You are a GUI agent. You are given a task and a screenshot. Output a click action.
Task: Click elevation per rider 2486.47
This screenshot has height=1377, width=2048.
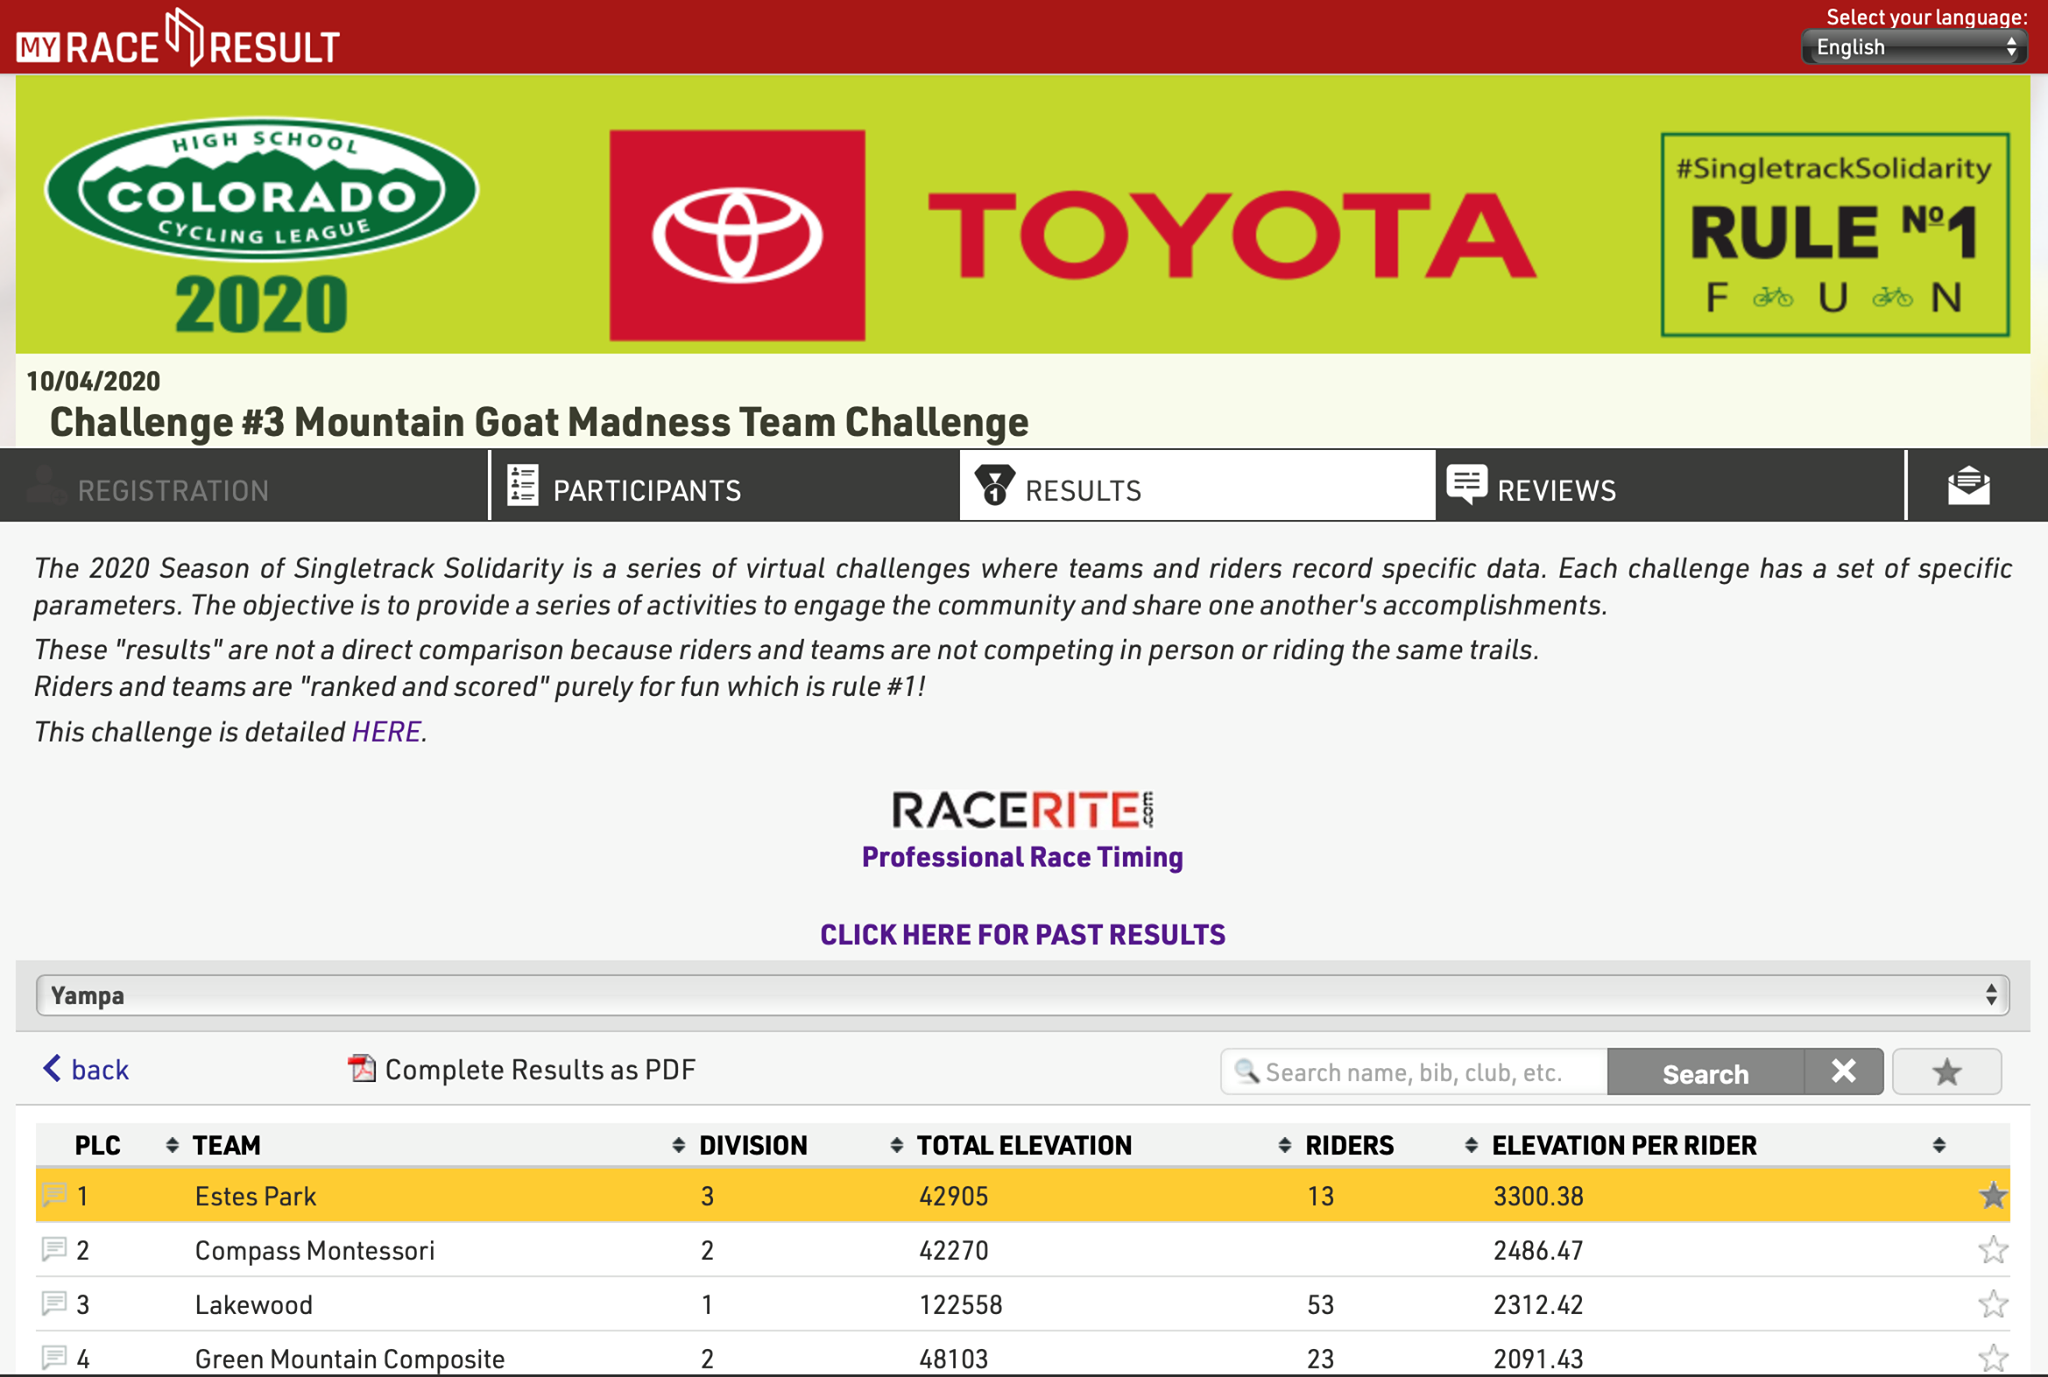click(x=1538, y=1250)
